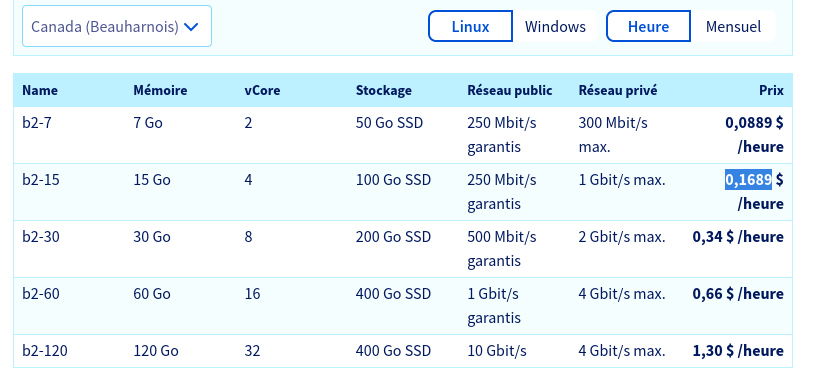Click vCore value 2 in b2-7 row

coord(248,123)
